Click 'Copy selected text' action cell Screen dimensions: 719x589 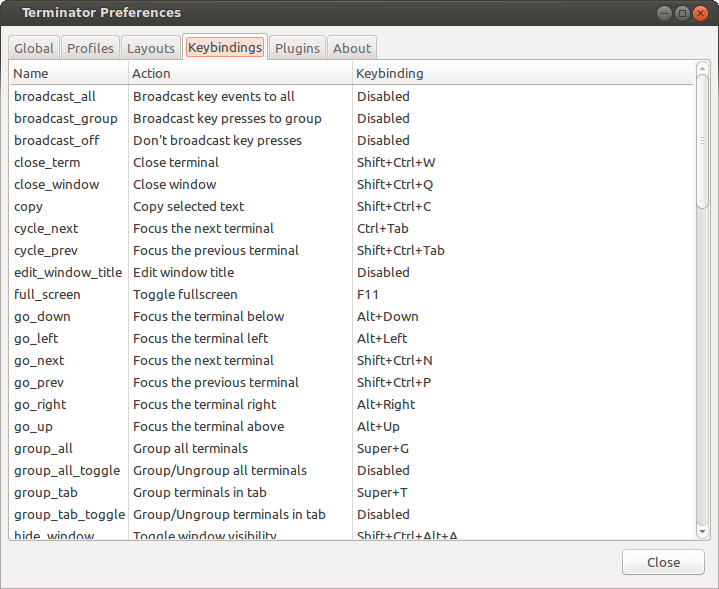click(x=188, y=206)
